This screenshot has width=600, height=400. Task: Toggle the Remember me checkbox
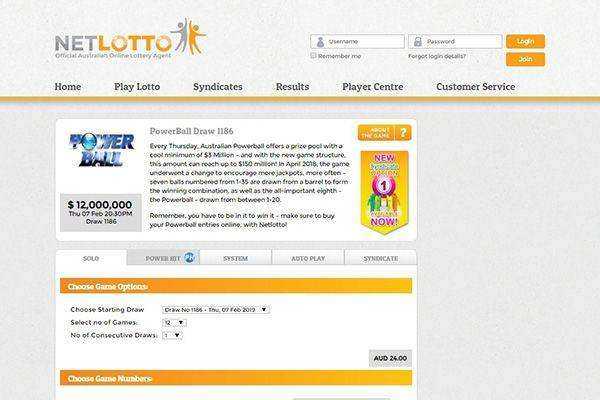(313, 56)
